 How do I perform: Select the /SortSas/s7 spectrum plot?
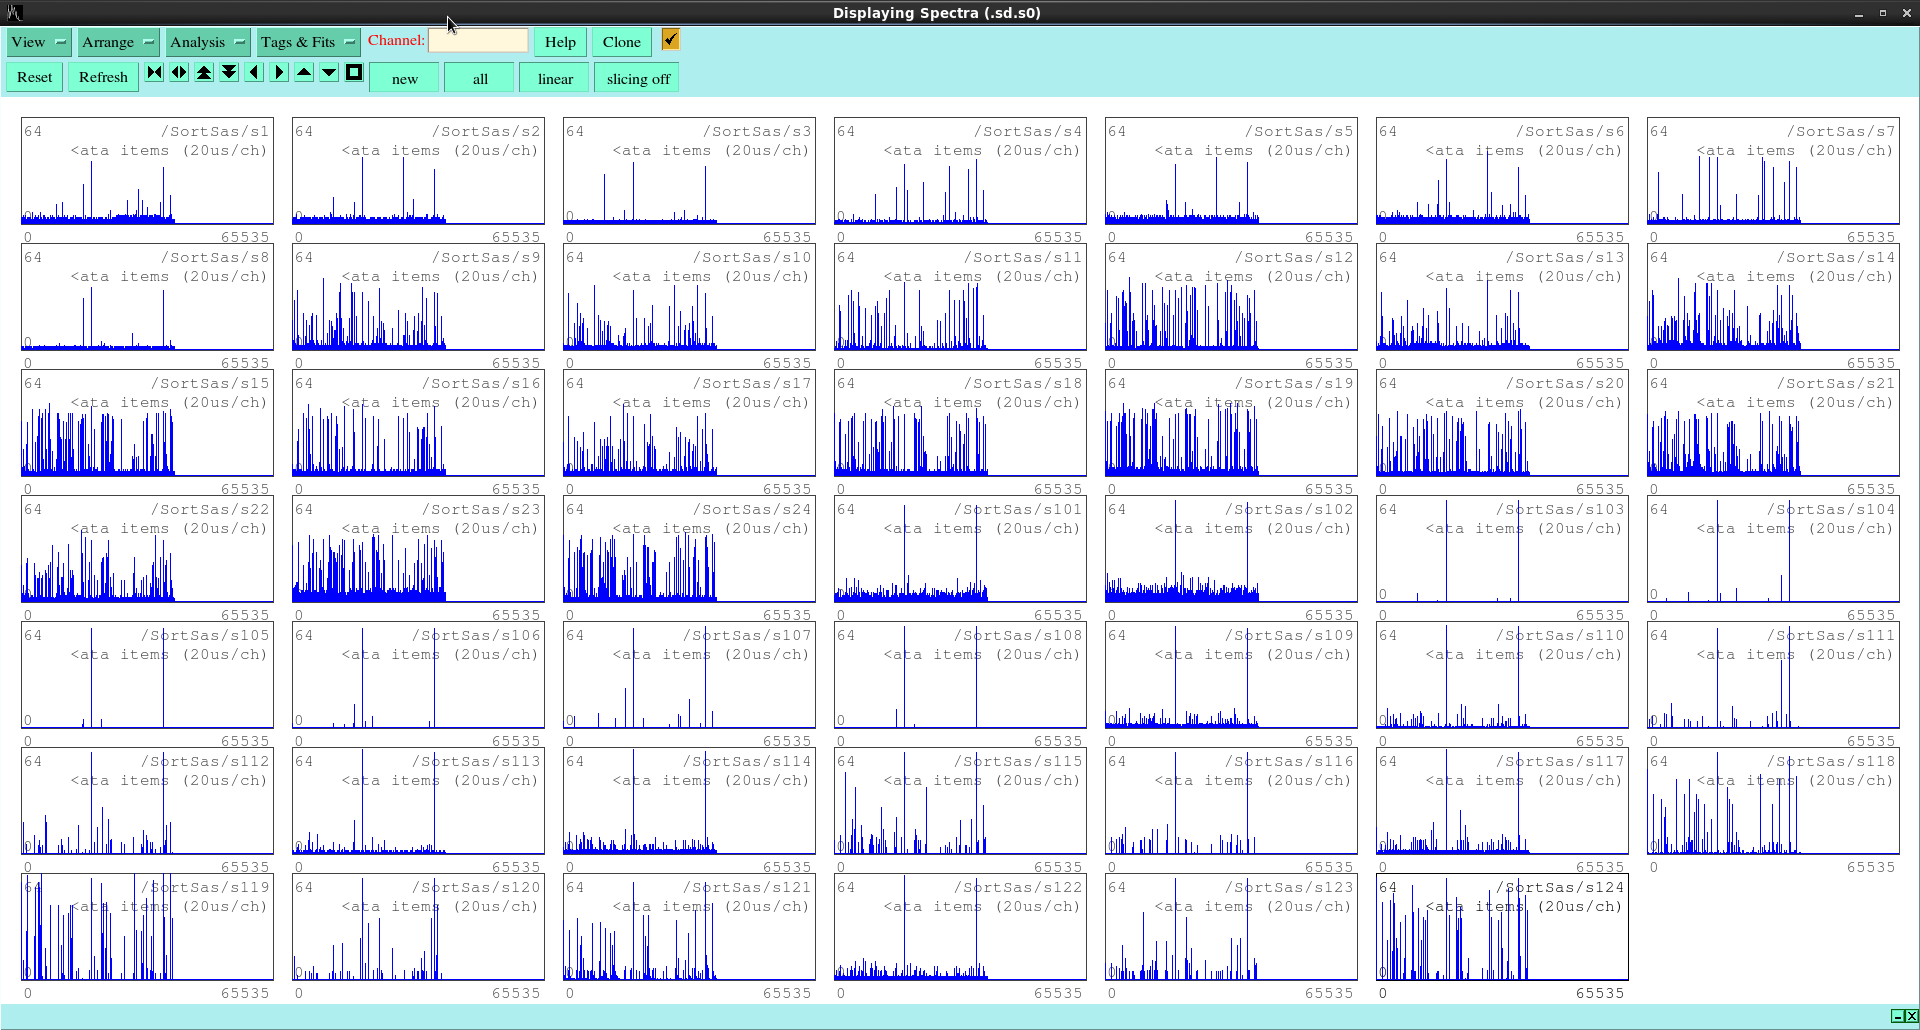pyautogui.click(x=1773, y=171)
